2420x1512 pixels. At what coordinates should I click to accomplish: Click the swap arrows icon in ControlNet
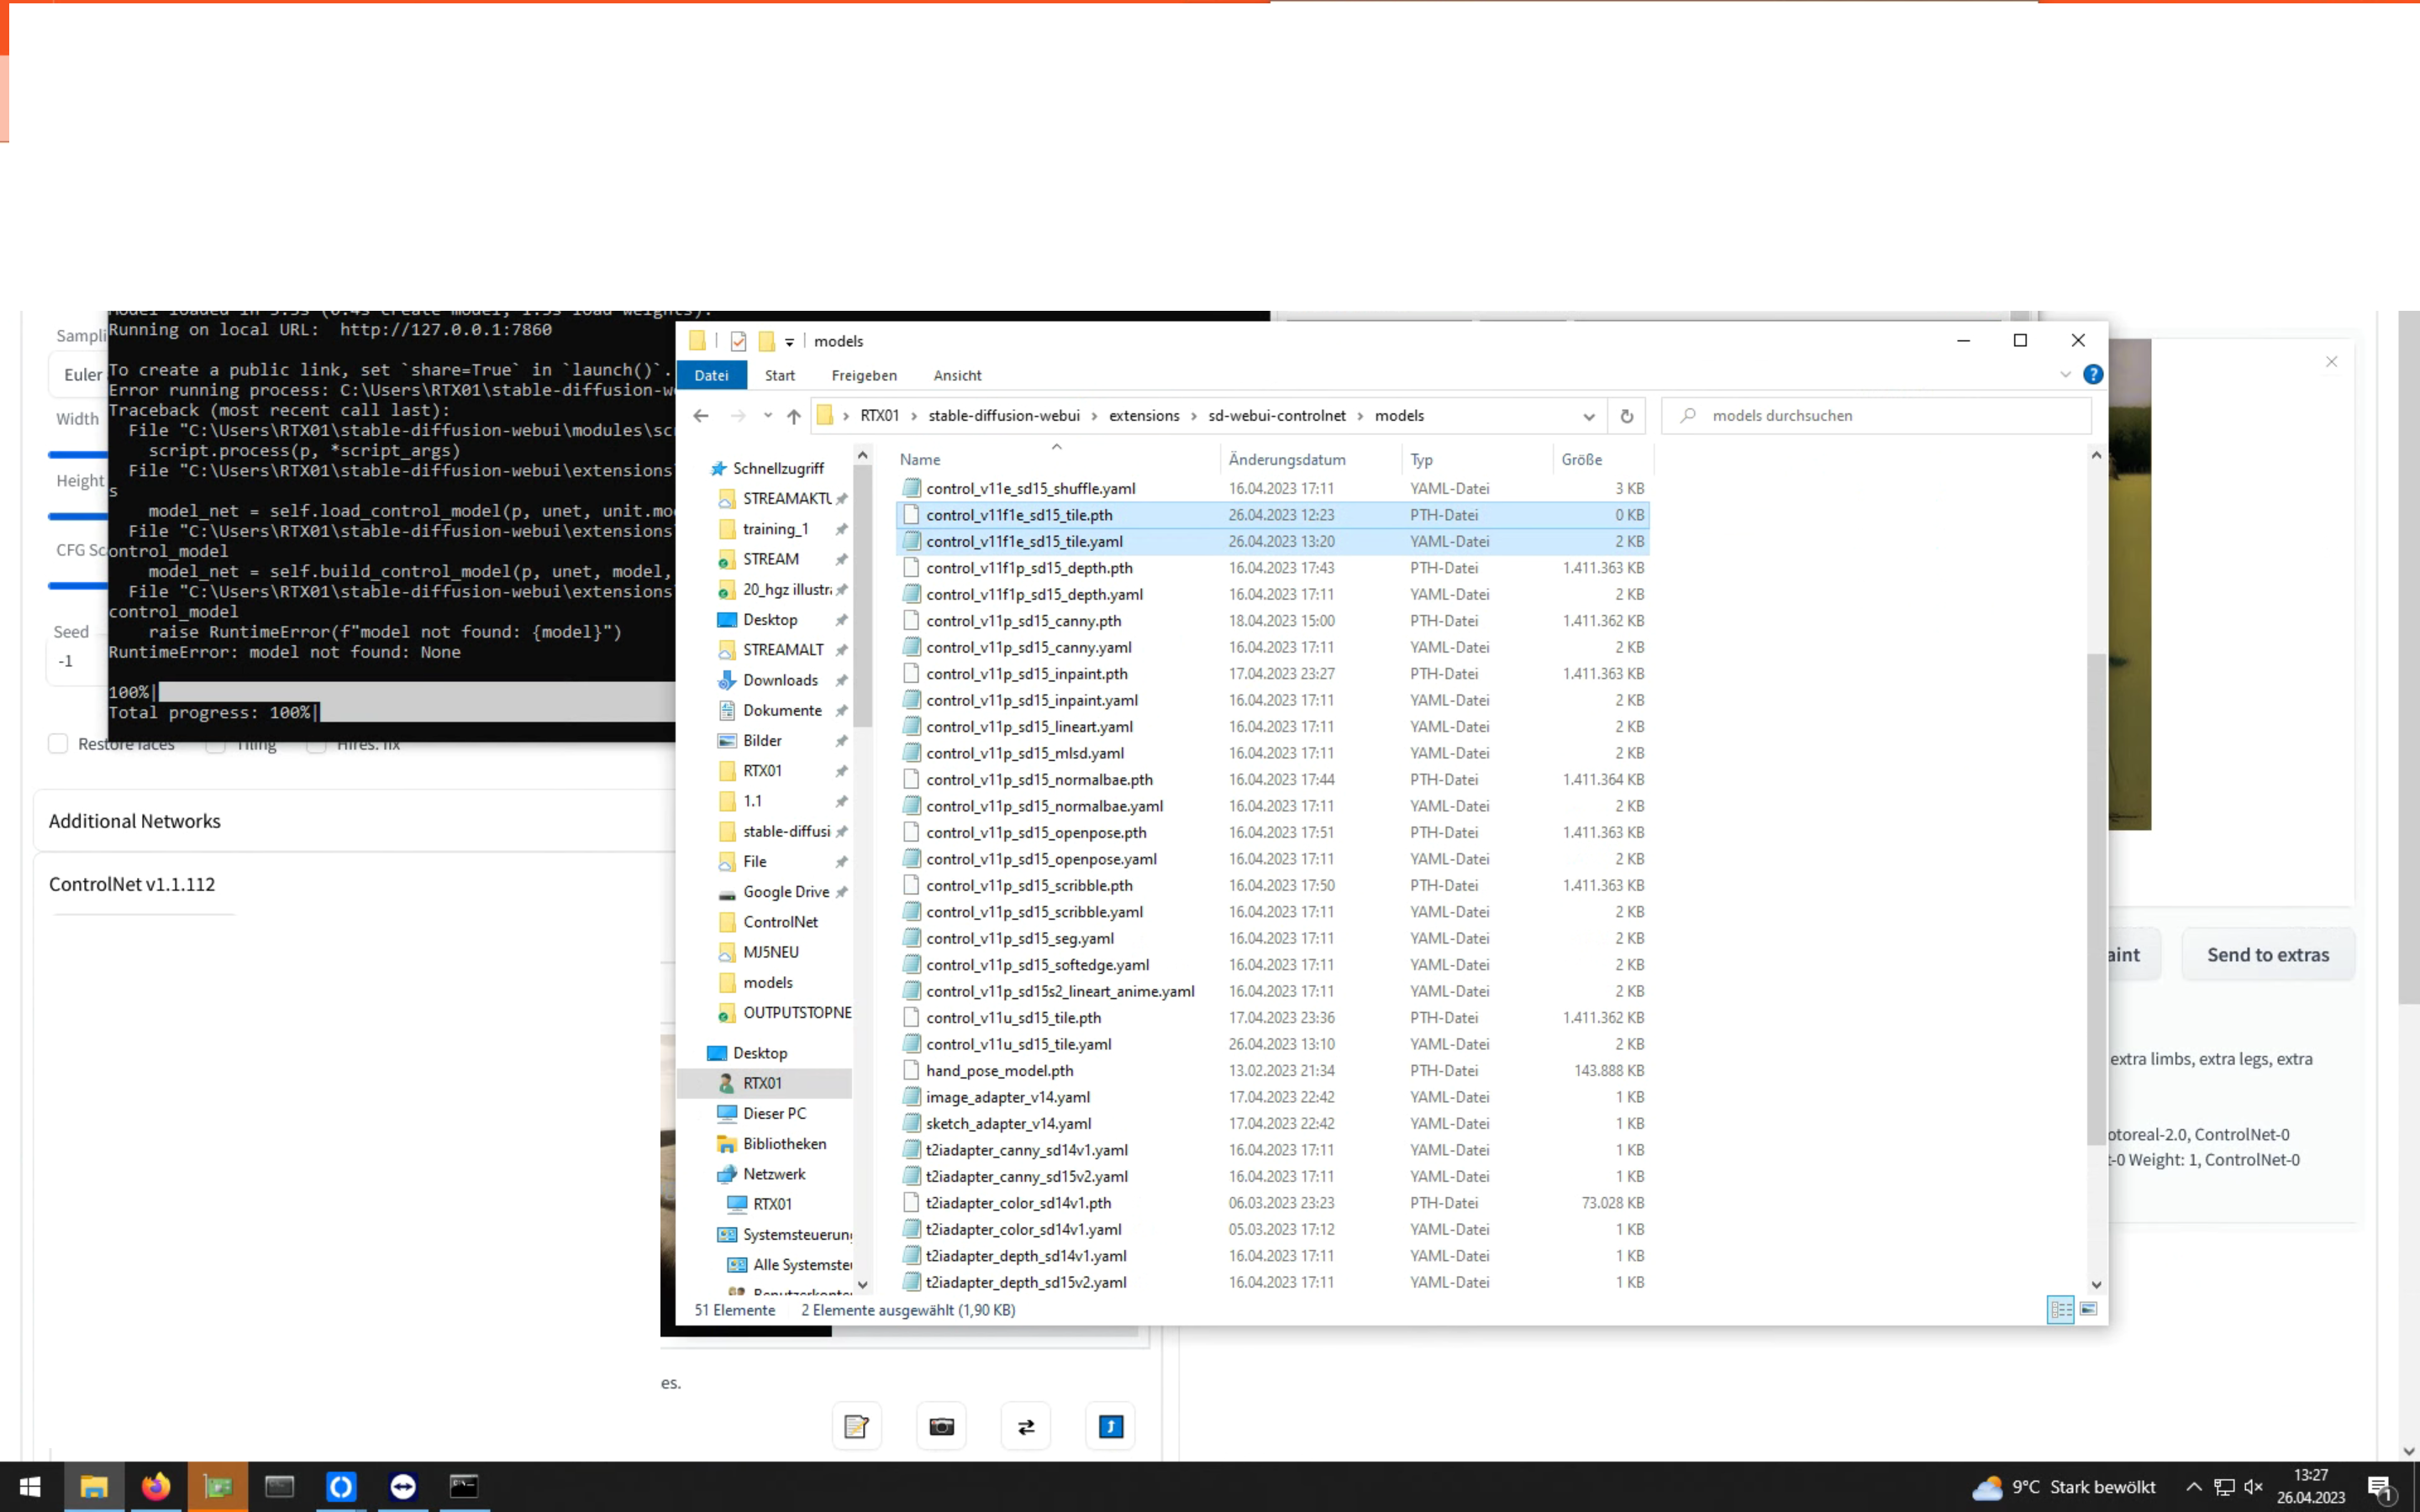tap(1026, 1427)
